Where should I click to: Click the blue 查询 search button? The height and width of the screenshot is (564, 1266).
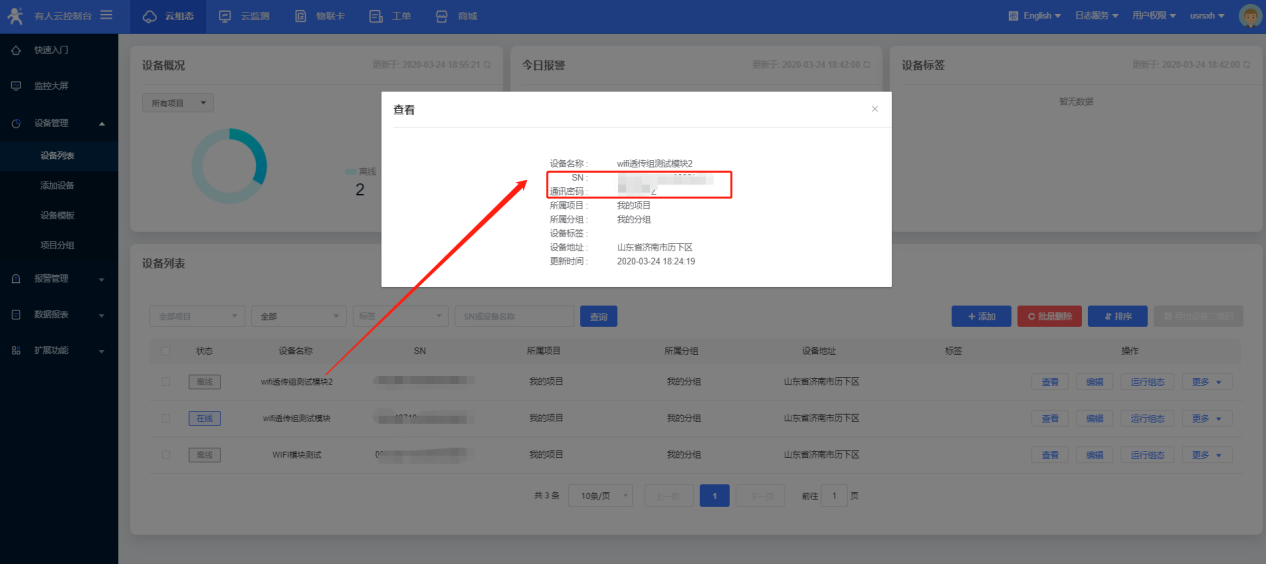(598, 316)
